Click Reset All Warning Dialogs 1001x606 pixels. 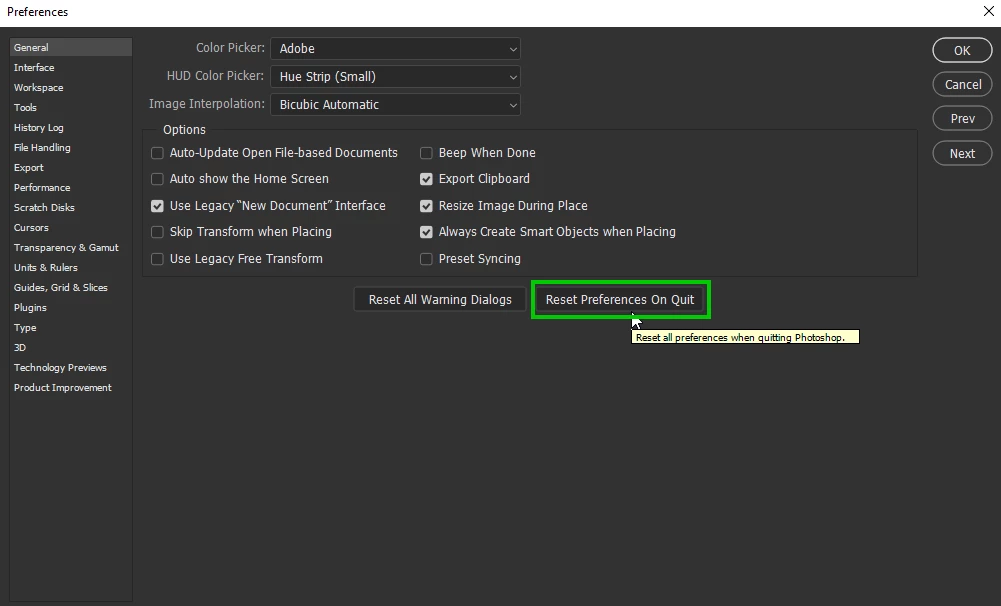(440, 299)
